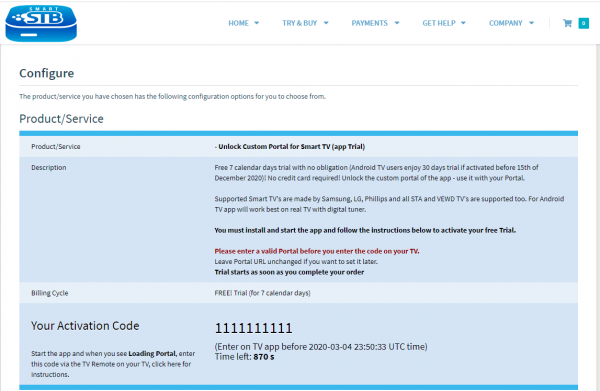This screenshot has width=600, height=391.
Task: Click the Configure page heading
Action: (47, 73)
